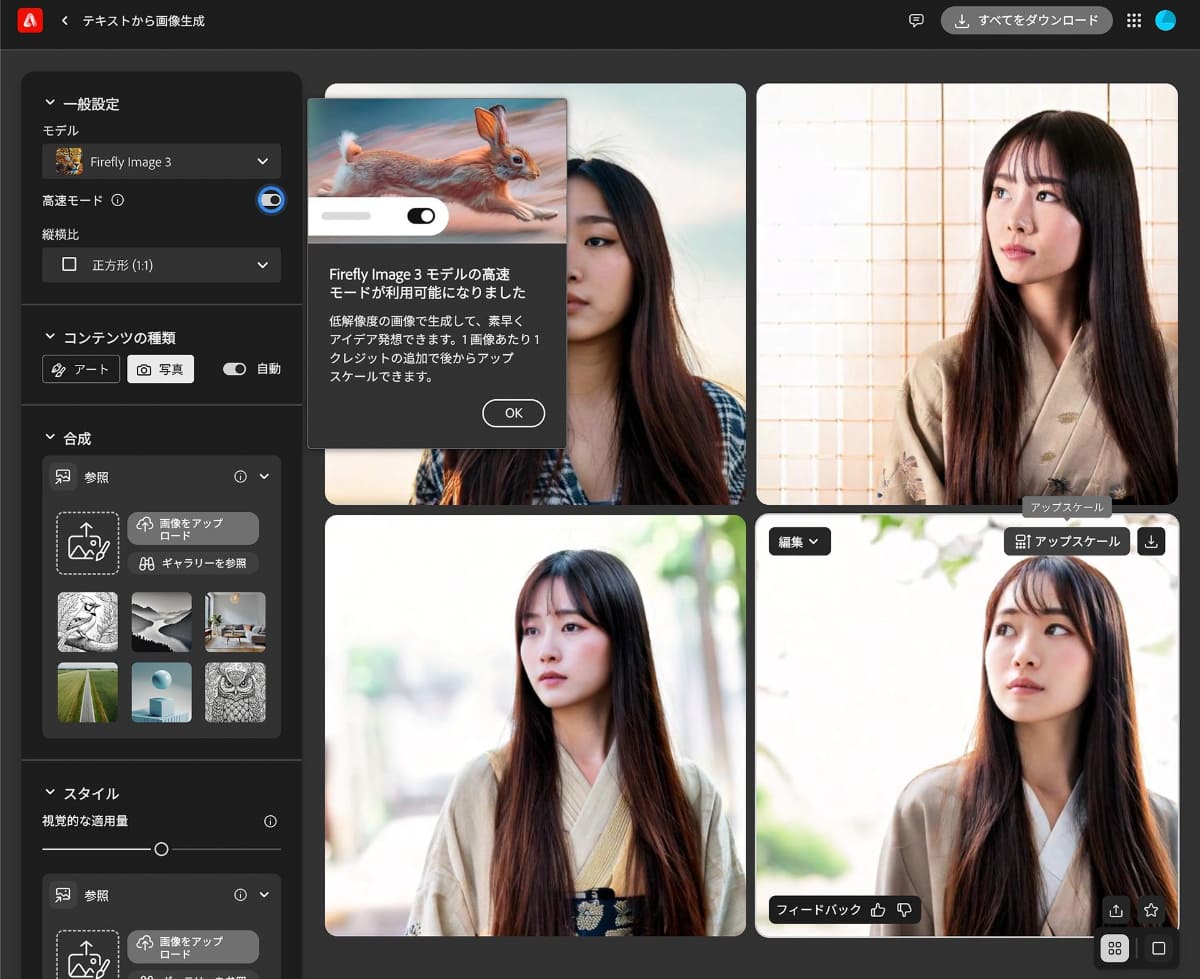
Task: Open the 編集 dropdown on the image
Action: [x=798, y=541]
